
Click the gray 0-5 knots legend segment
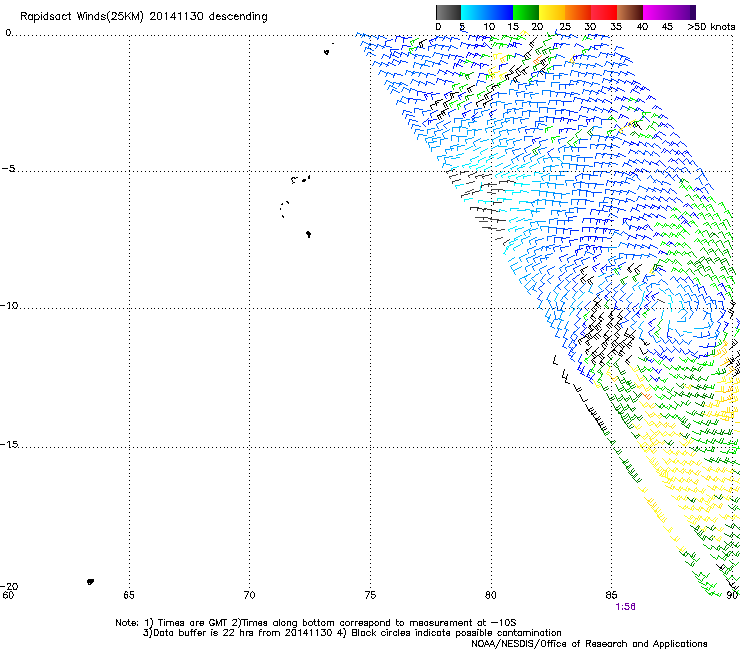[448, 12]
